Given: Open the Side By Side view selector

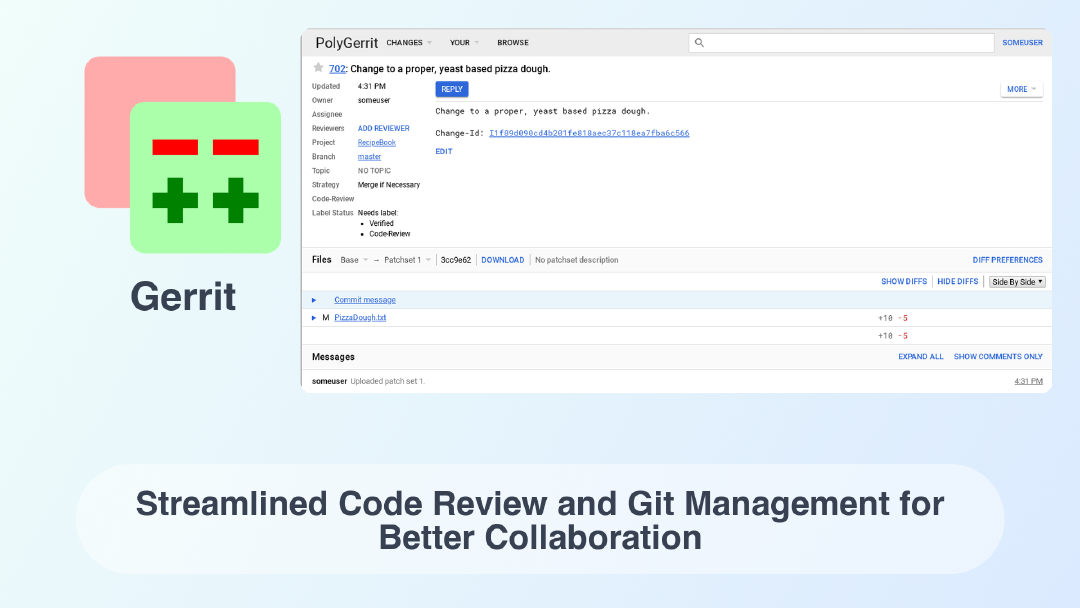Looking at the screenshot, I should tap(1016, 282).
